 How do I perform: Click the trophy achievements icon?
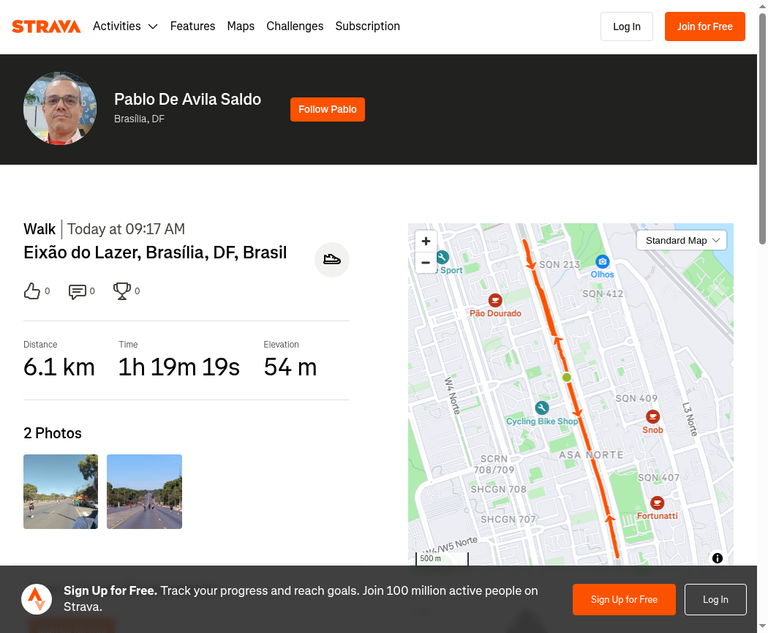[122, 291]
